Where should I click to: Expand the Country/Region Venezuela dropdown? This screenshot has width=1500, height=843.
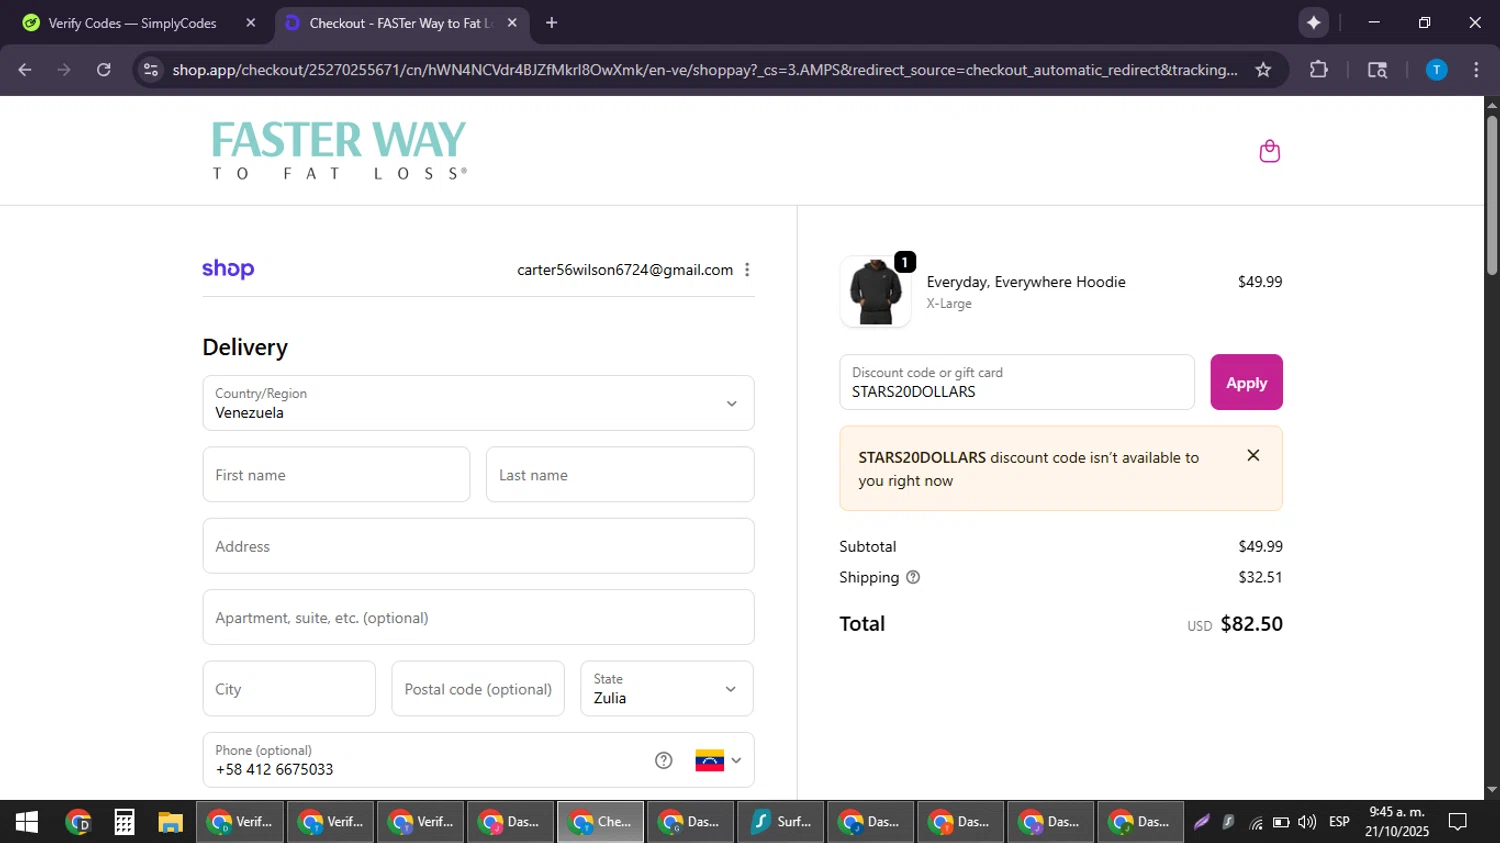pyautogui.click(x=478, y=403)
